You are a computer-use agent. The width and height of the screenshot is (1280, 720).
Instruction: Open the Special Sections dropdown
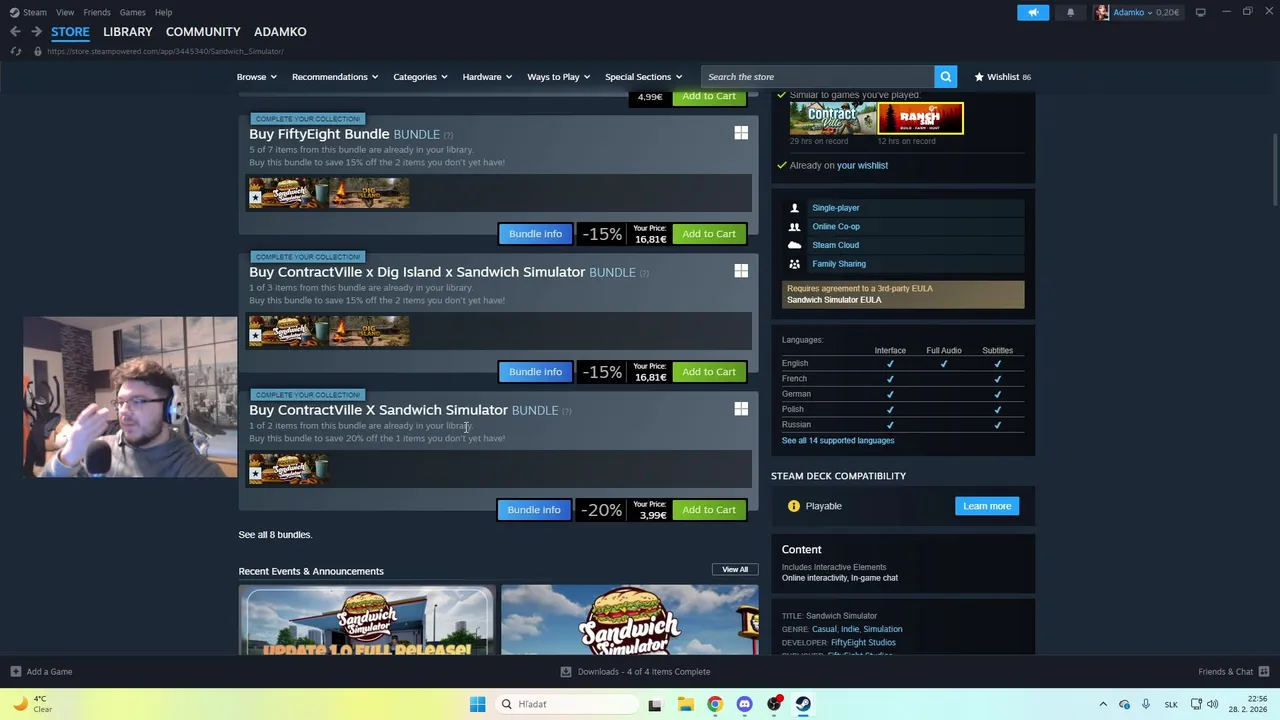pyautogui.click(x=643, y=77)
